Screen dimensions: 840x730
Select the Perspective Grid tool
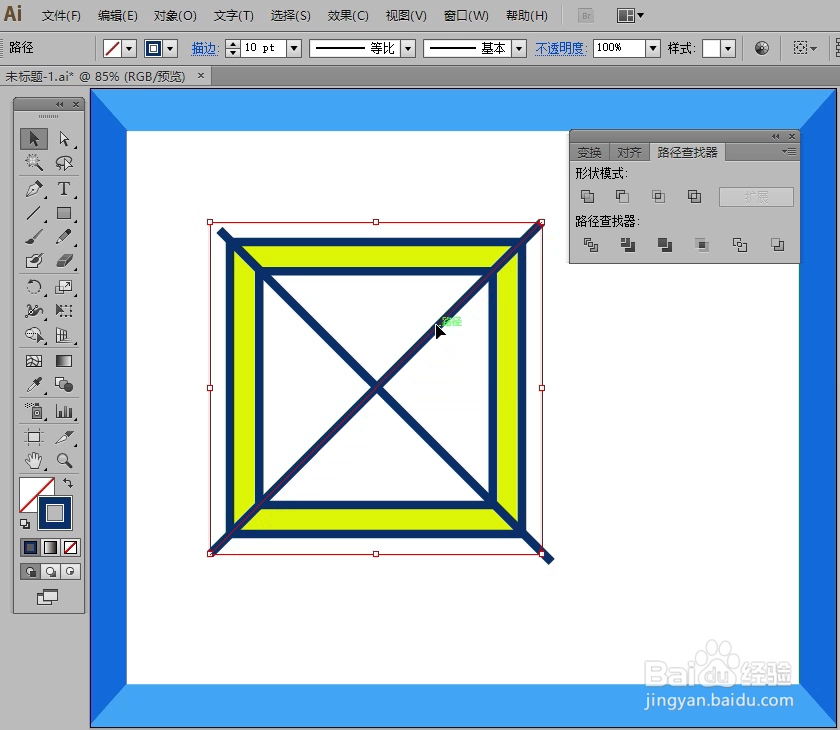pyautogui.click(x=64, y=335)
